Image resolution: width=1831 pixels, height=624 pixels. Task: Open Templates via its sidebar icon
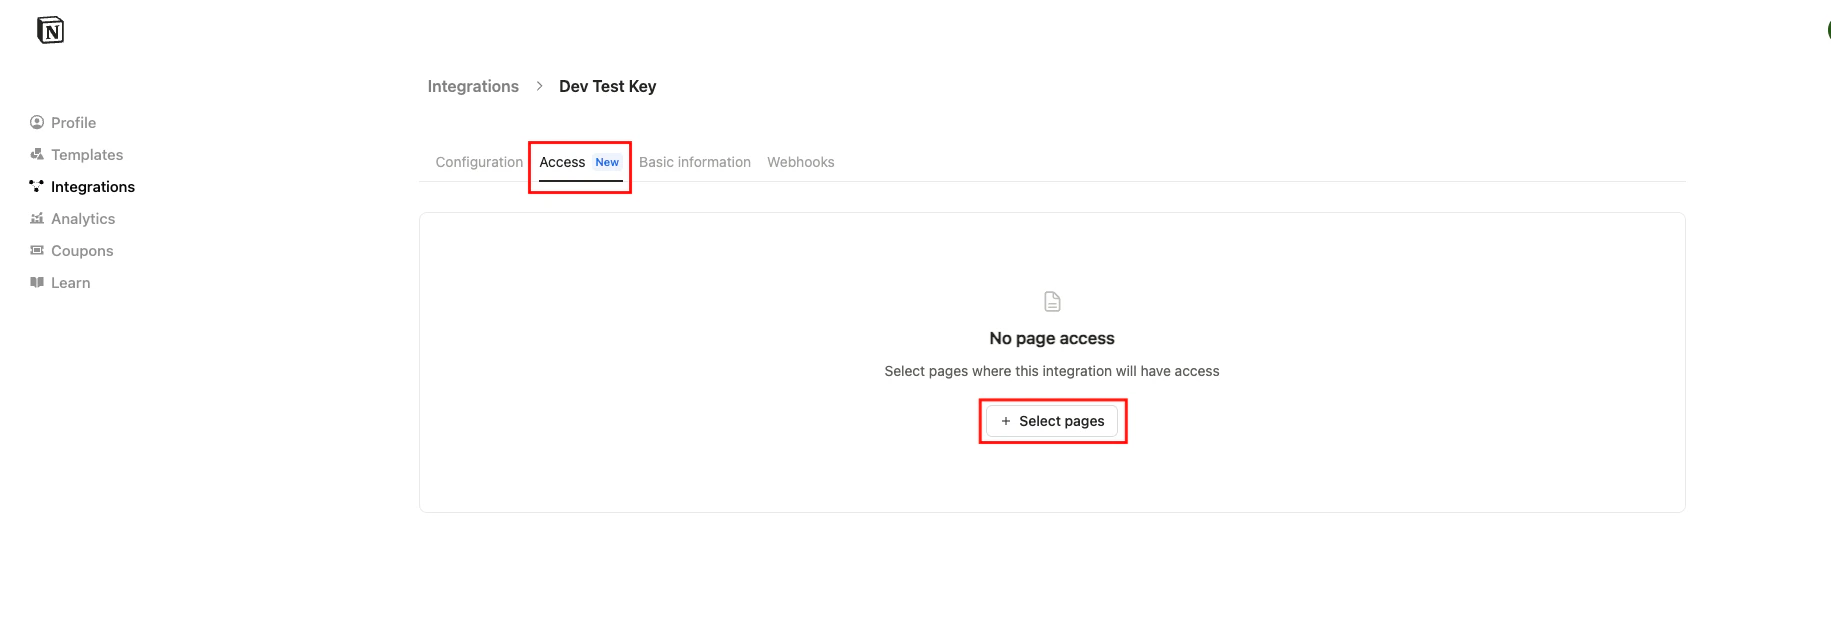click(36, 154)
